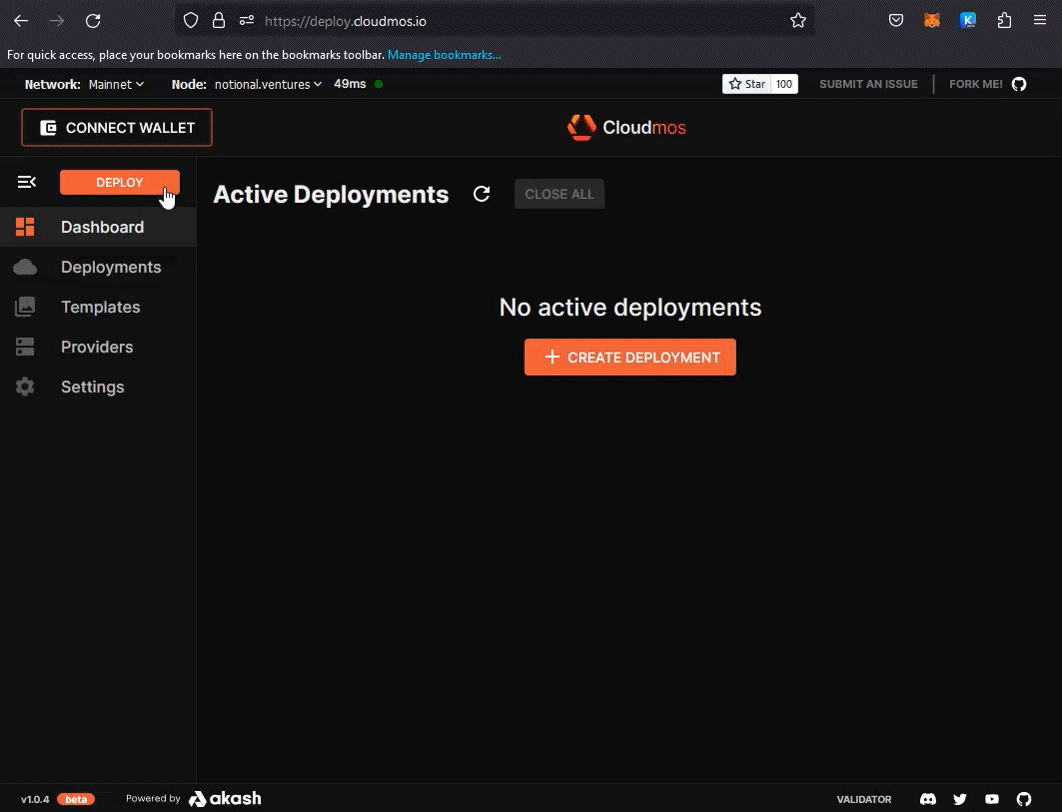The height and width of the screenshot is (812, 1062).
Task: Click the Create Deployment button
Action: tap(630, 357)
